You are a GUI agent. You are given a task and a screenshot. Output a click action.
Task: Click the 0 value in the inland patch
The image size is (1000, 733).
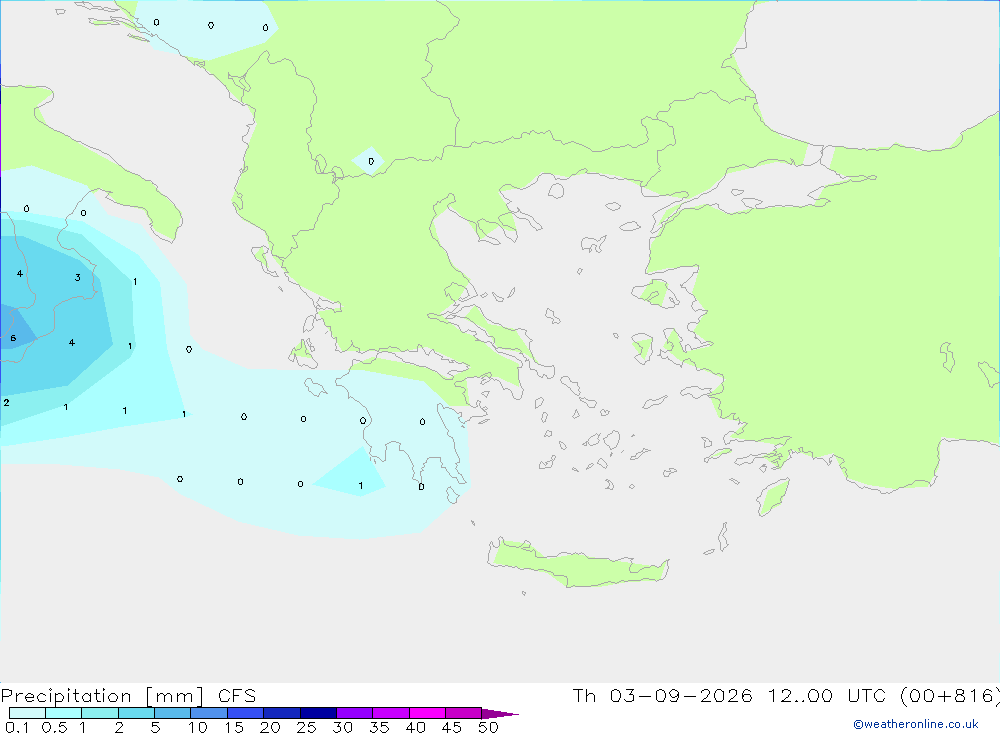click(x=371, y=161)
